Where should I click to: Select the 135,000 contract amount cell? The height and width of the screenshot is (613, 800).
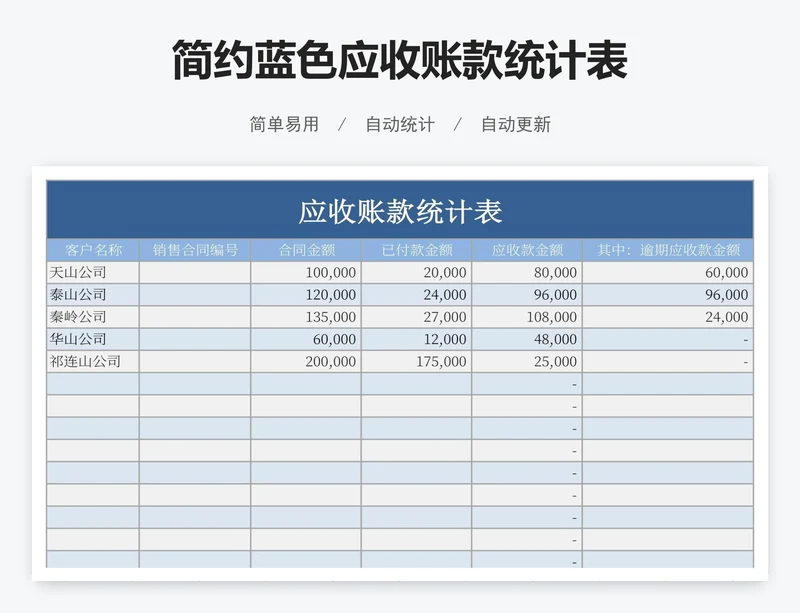(306, 317)
